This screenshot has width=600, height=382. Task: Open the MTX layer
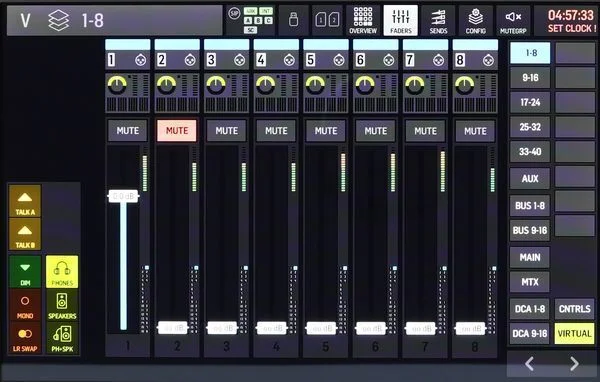coord(530,282)
